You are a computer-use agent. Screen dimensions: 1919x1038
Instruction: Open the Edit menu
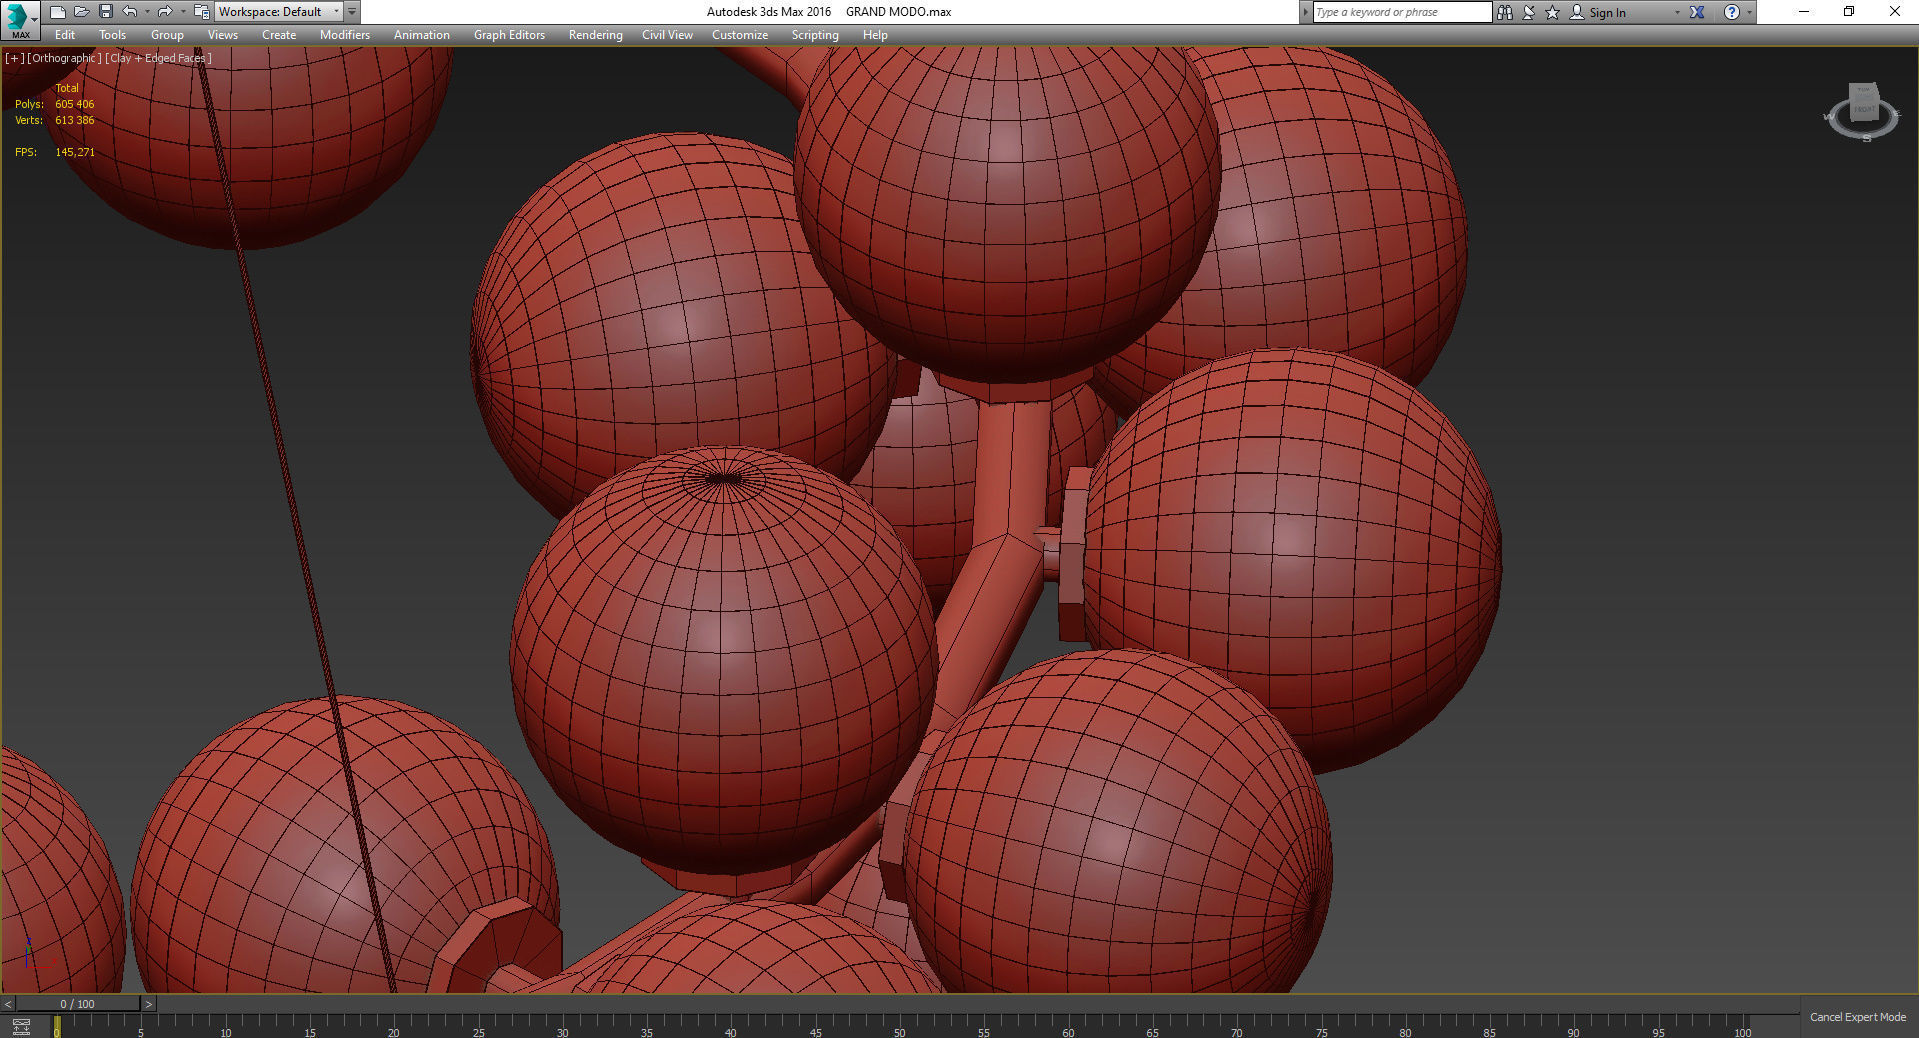click(x=65, y=35)
